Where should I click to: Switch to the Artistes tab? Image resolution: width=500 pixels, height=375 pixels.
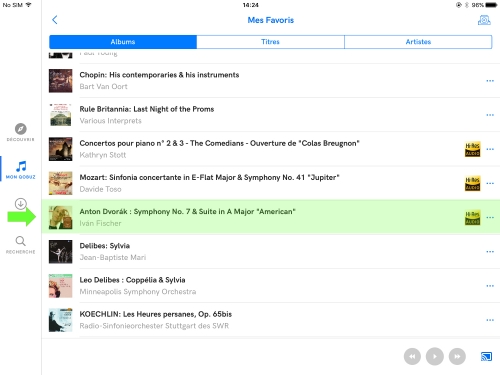pos(418,42)
